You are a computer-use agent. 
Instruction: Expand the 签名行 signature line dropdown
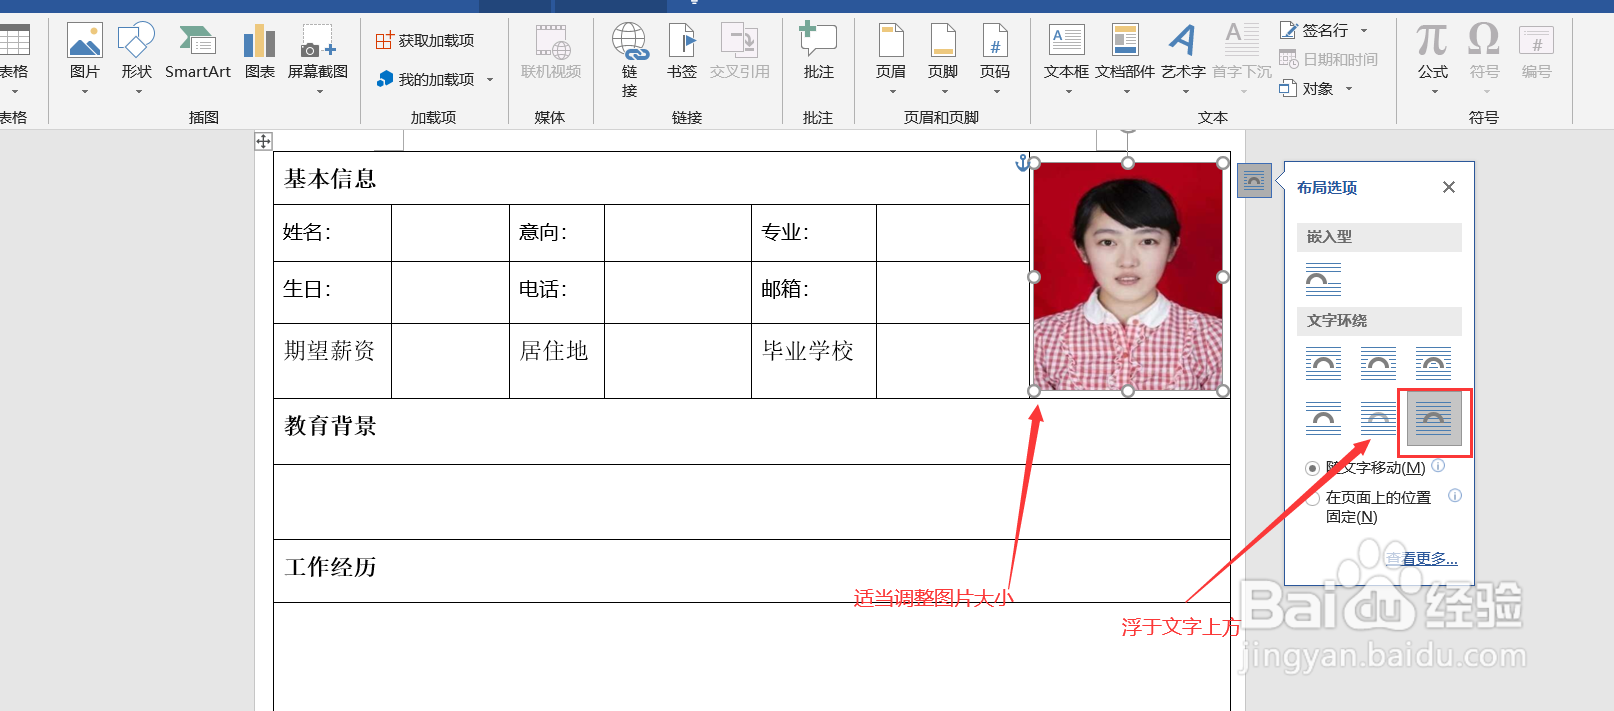pyautogui.click(x=1364, y=31)
